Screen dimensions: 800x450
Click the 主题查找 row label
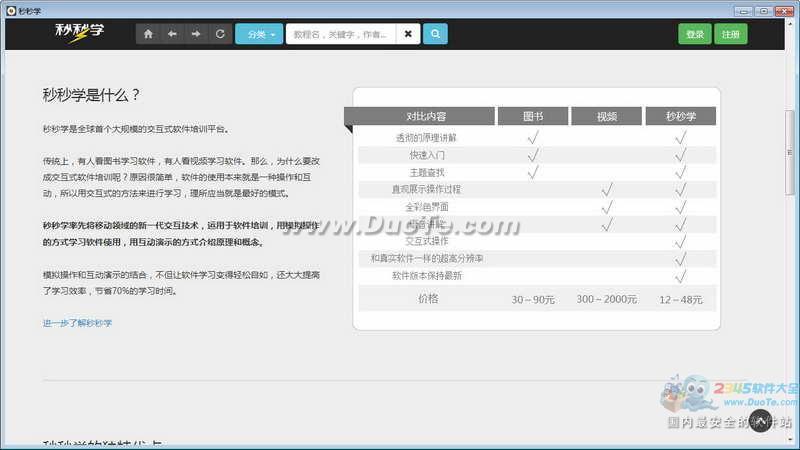(427, 172)
